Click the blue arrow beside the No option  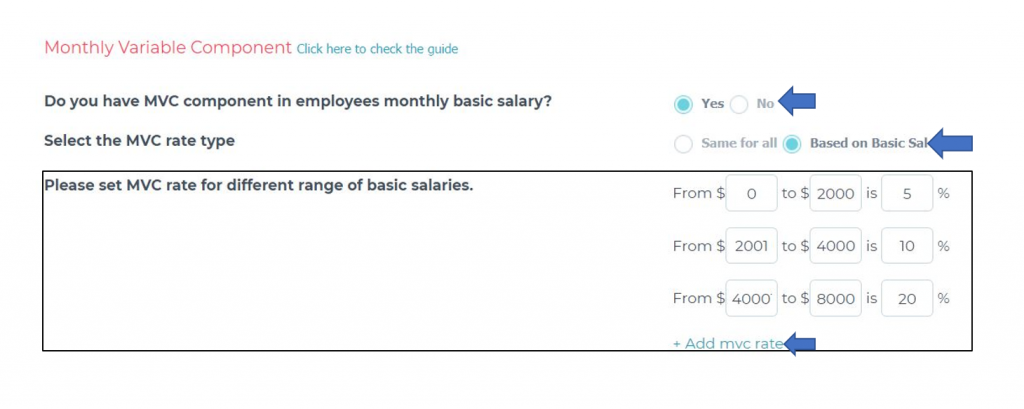pos(798,100)
